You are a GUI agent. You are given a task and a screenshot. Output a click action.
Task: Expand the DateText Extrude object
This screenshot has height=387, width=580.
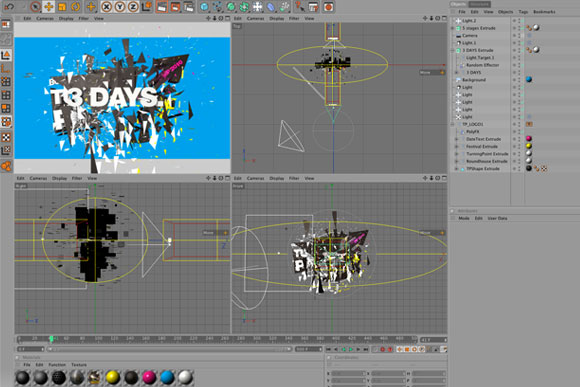(x=456, y=139)
